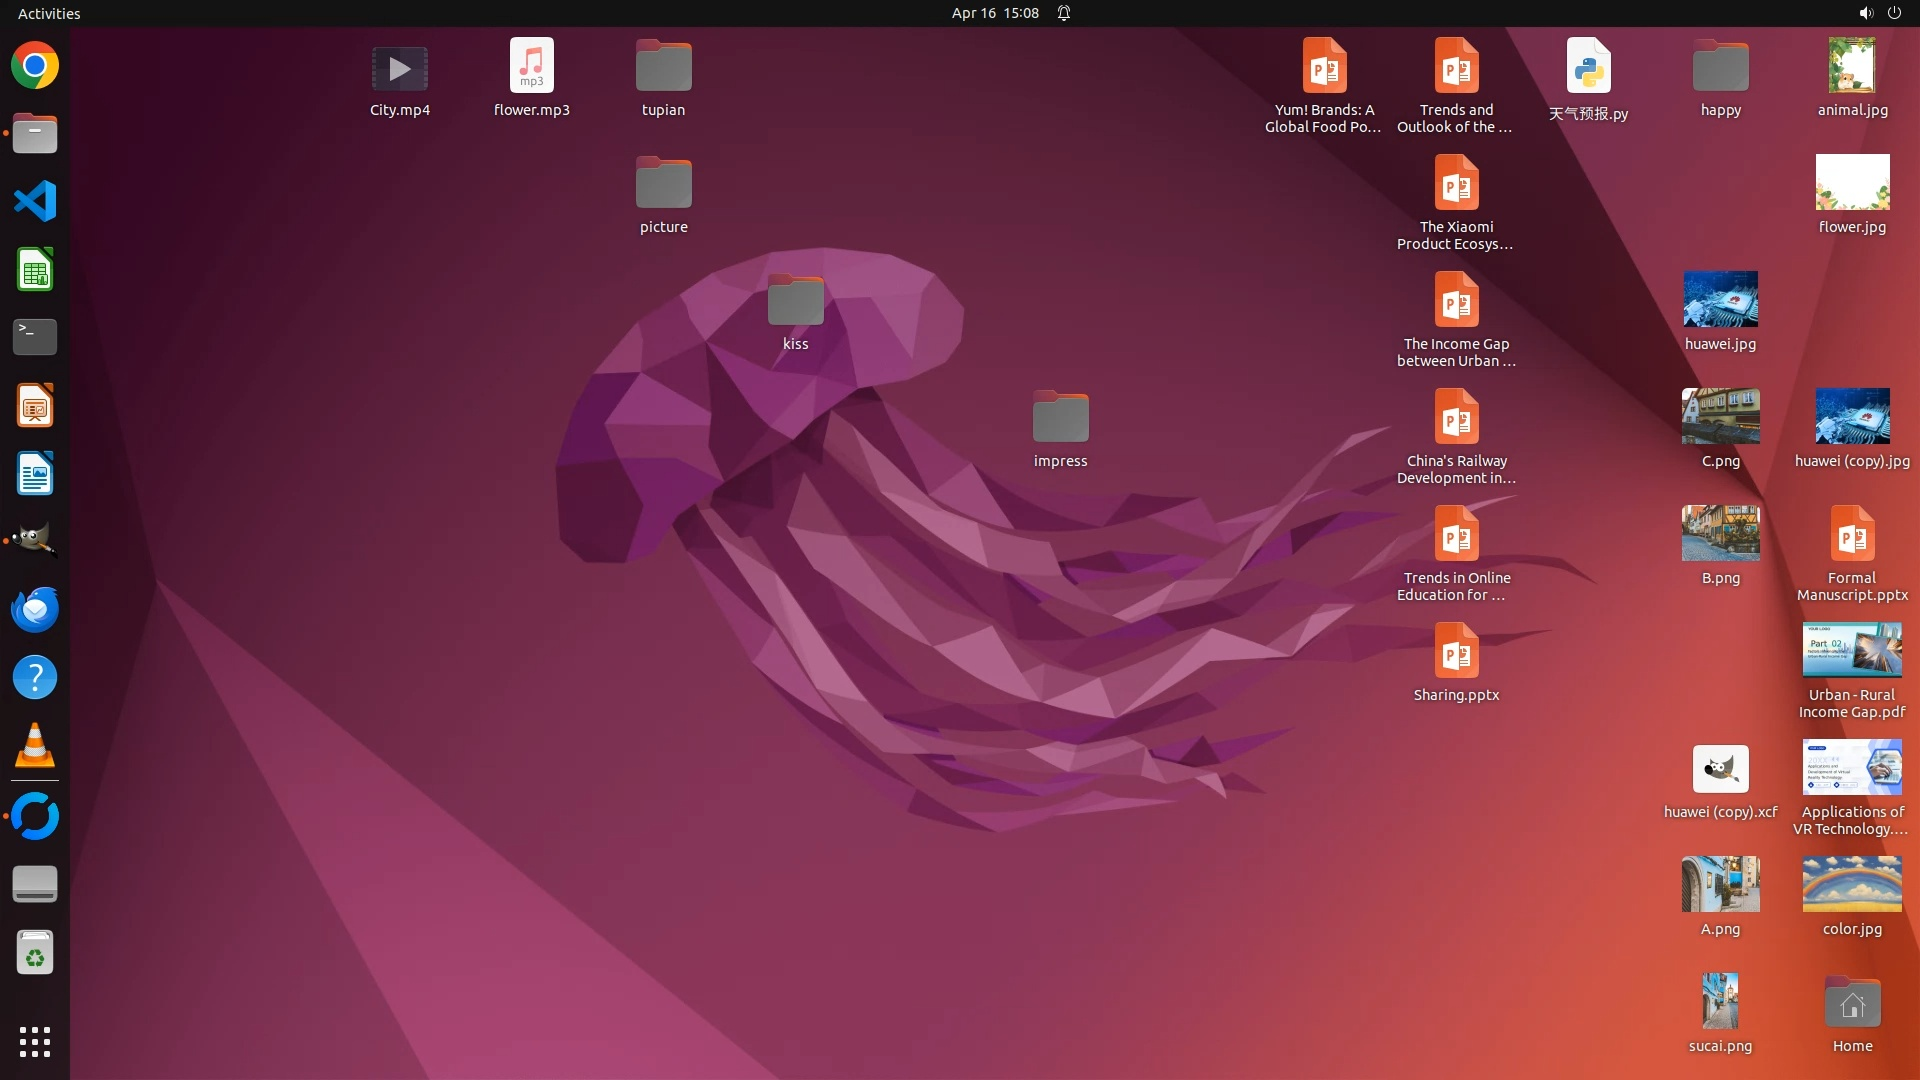Expand system menu via volume icon
Image resolution: width=1920 pixels, height=1080 pixels.
point(1865,13)
